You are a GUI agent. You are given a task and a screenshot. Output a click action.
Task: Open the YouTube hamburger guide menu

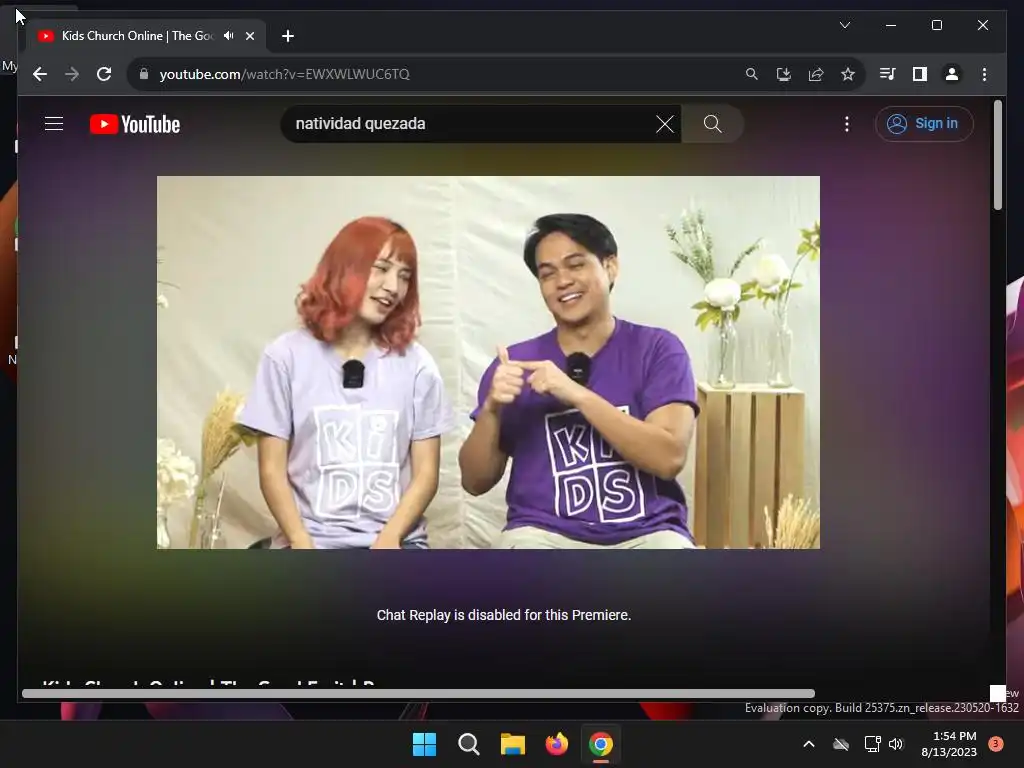point(54,123)
